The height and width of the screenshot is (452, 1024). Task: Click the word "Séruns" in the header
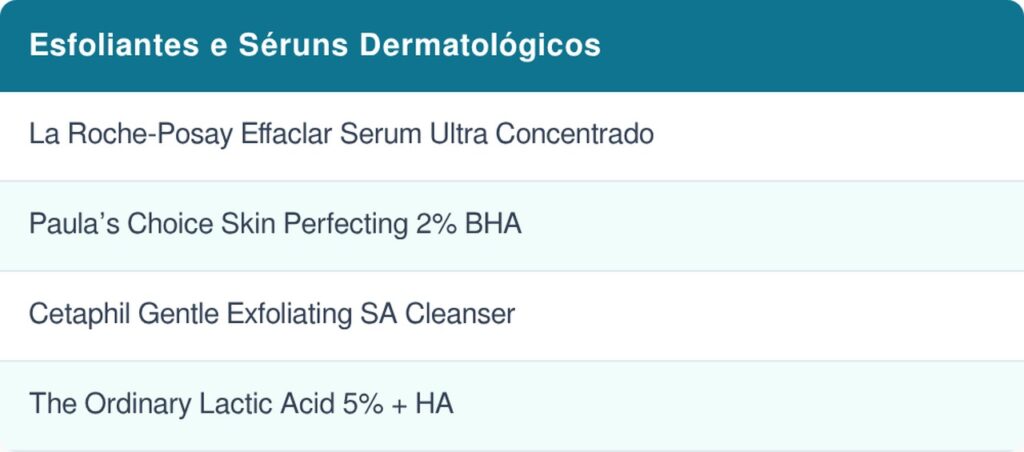tap(293, 46)
